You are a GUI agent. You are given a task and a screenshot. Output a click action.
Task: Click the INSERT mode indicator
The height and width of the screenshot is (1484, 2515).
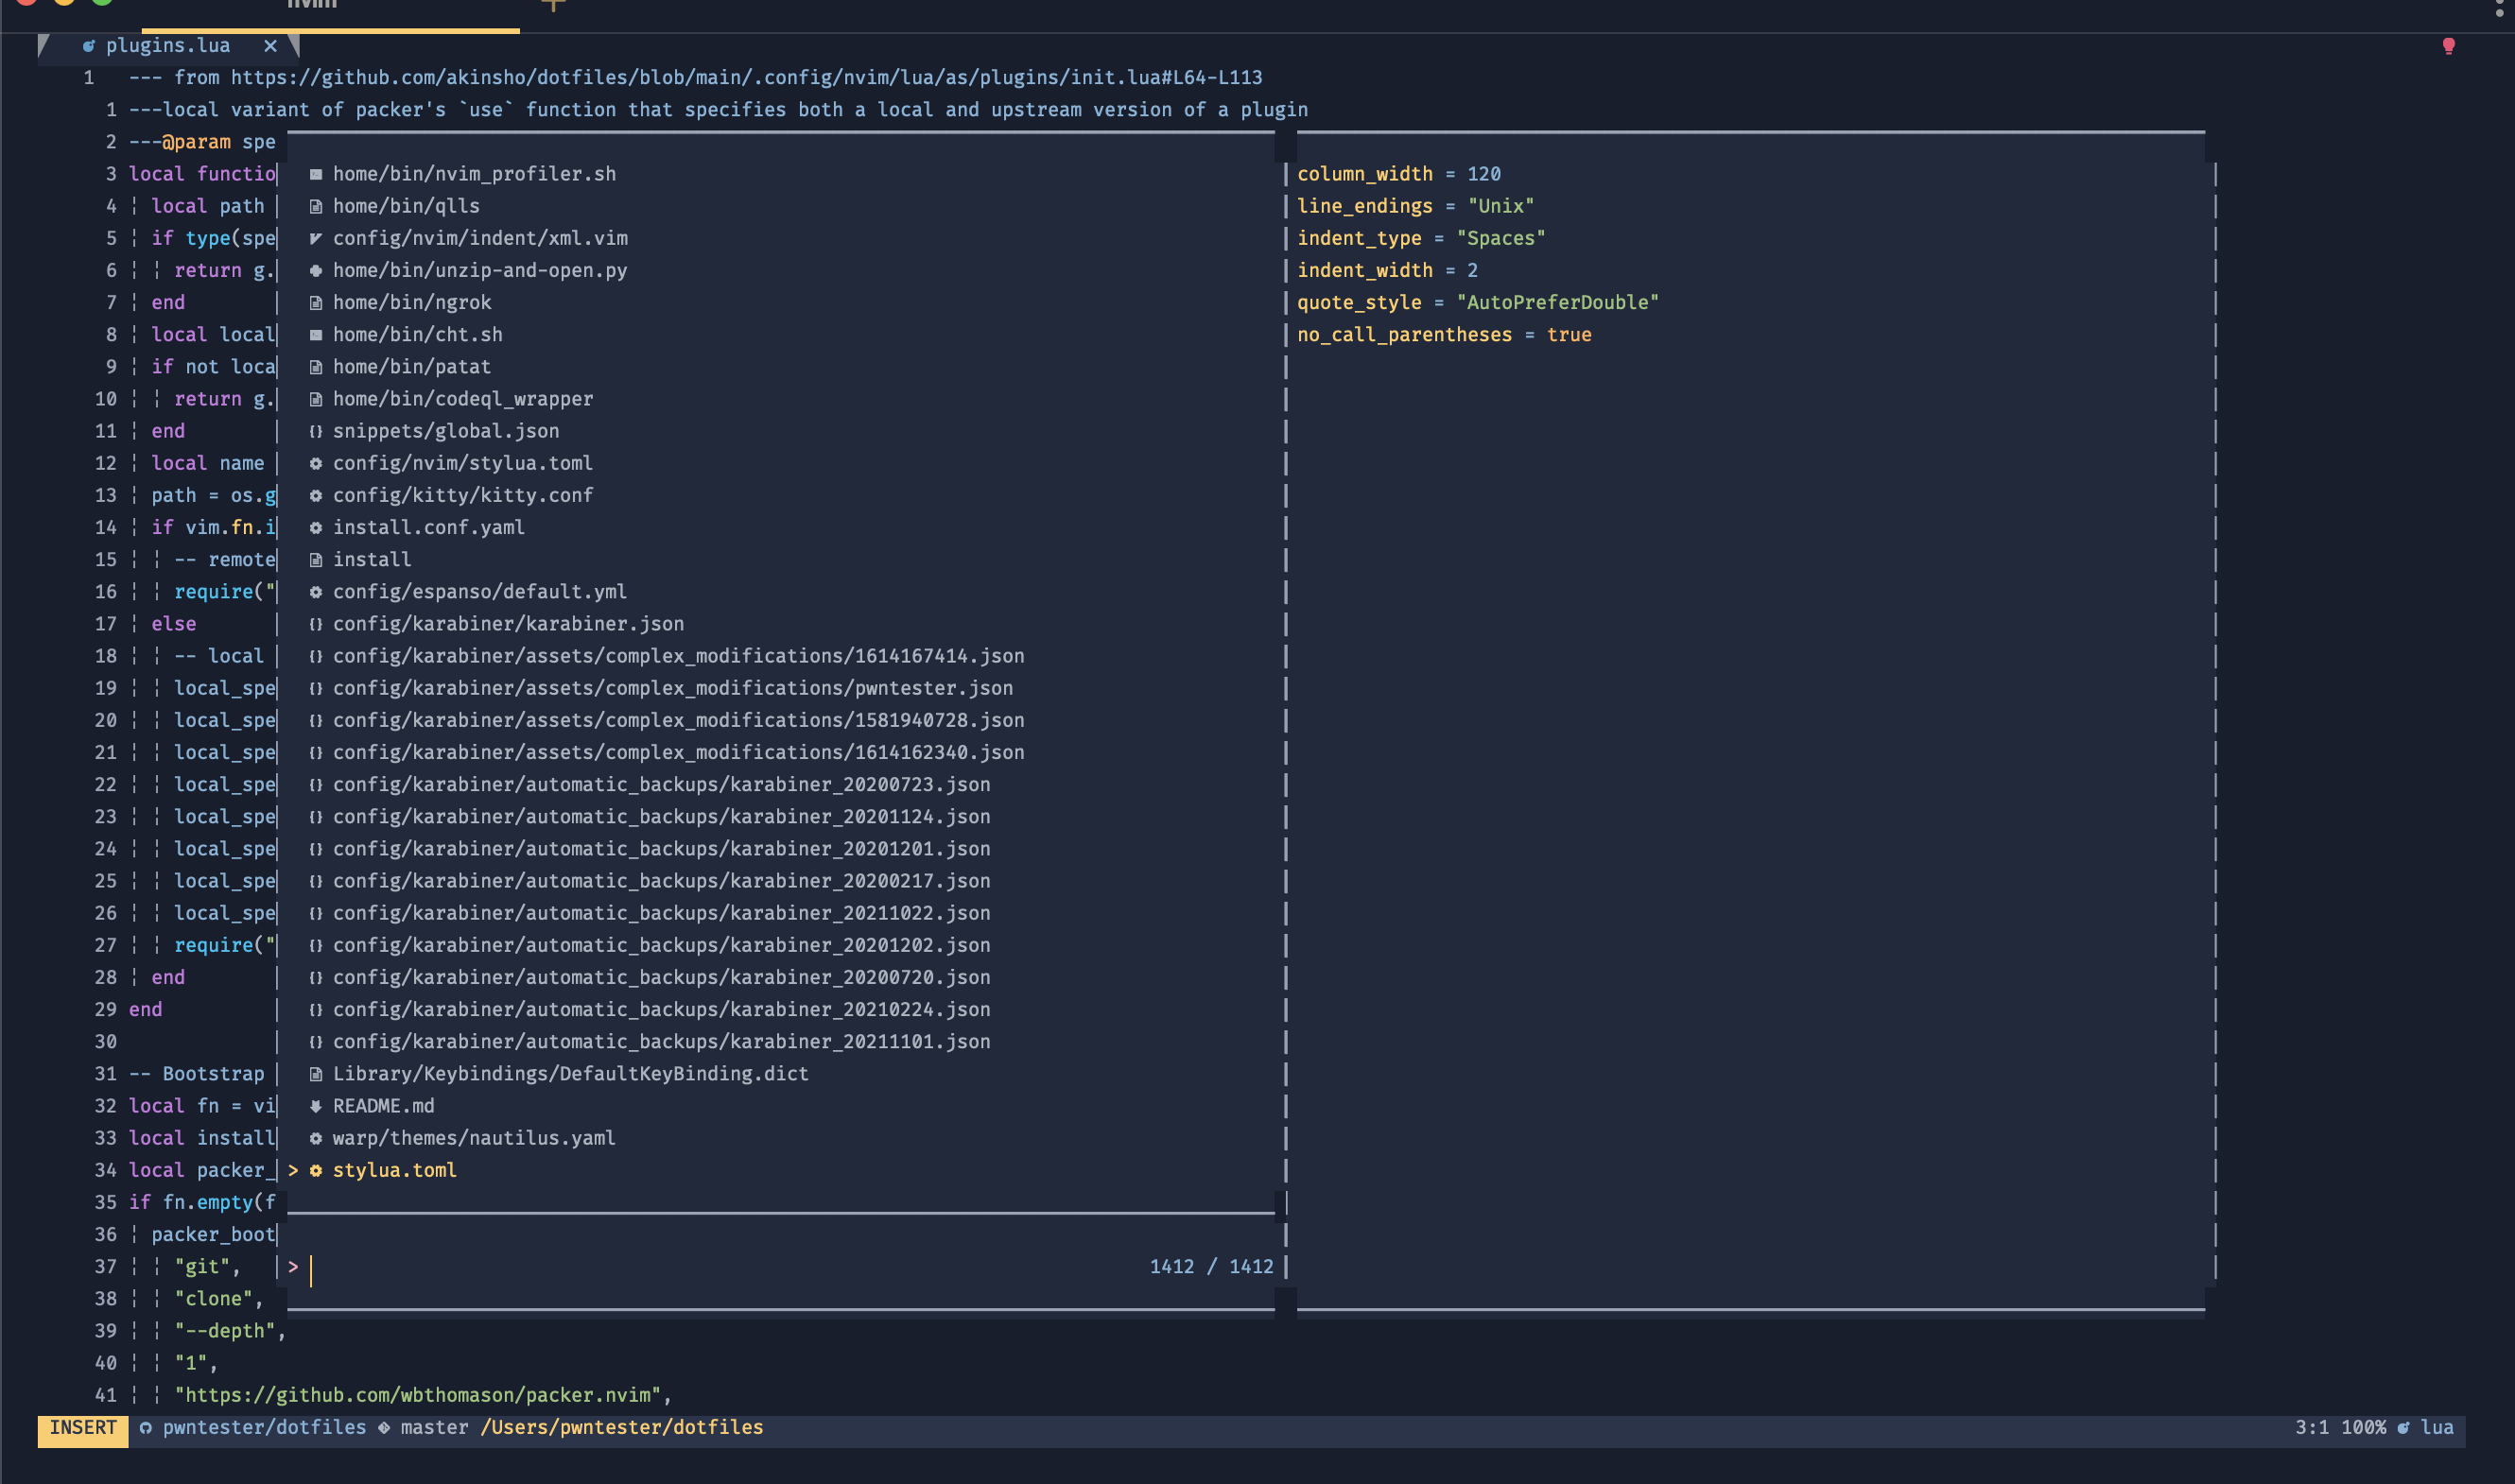tap(82, 1428)
